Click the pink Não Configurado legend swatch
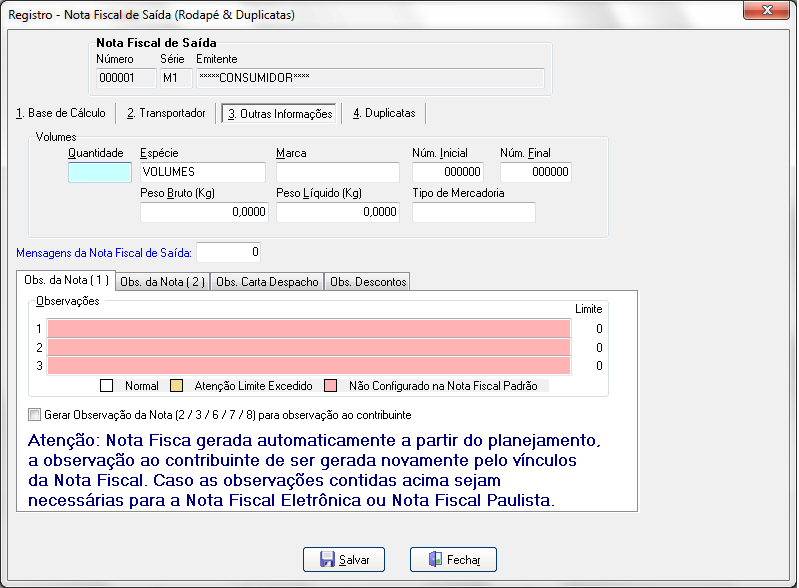 tap(331, 386)
